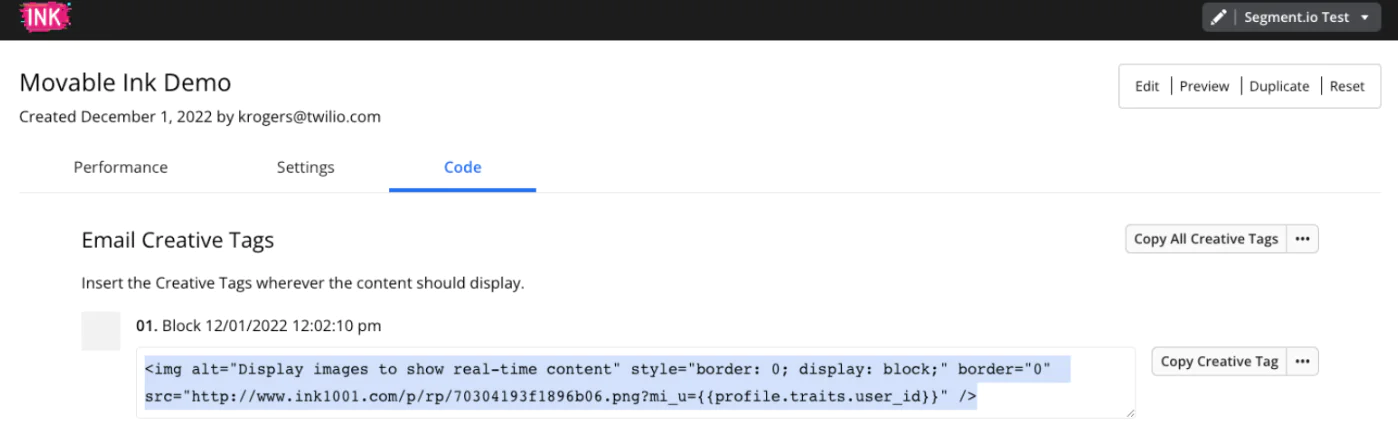Click Copy Creative Tag for the block
This screenshot has width=1398, height=429.
click(1219, 361)
